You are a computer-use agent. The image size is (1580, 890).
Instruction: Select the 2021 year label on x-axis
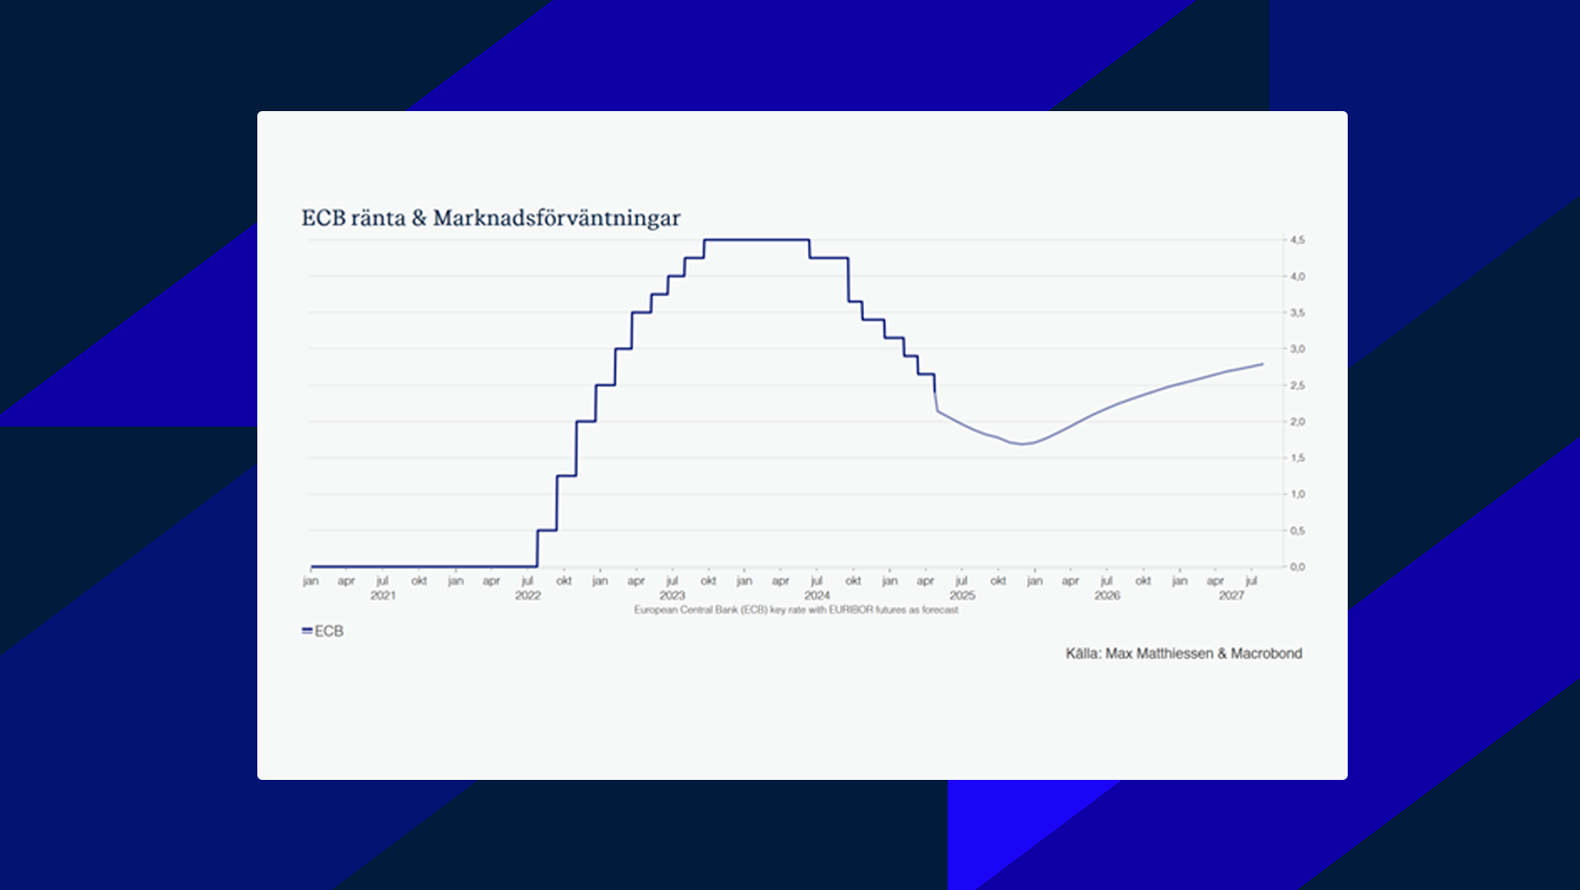[x=383, y=596]
